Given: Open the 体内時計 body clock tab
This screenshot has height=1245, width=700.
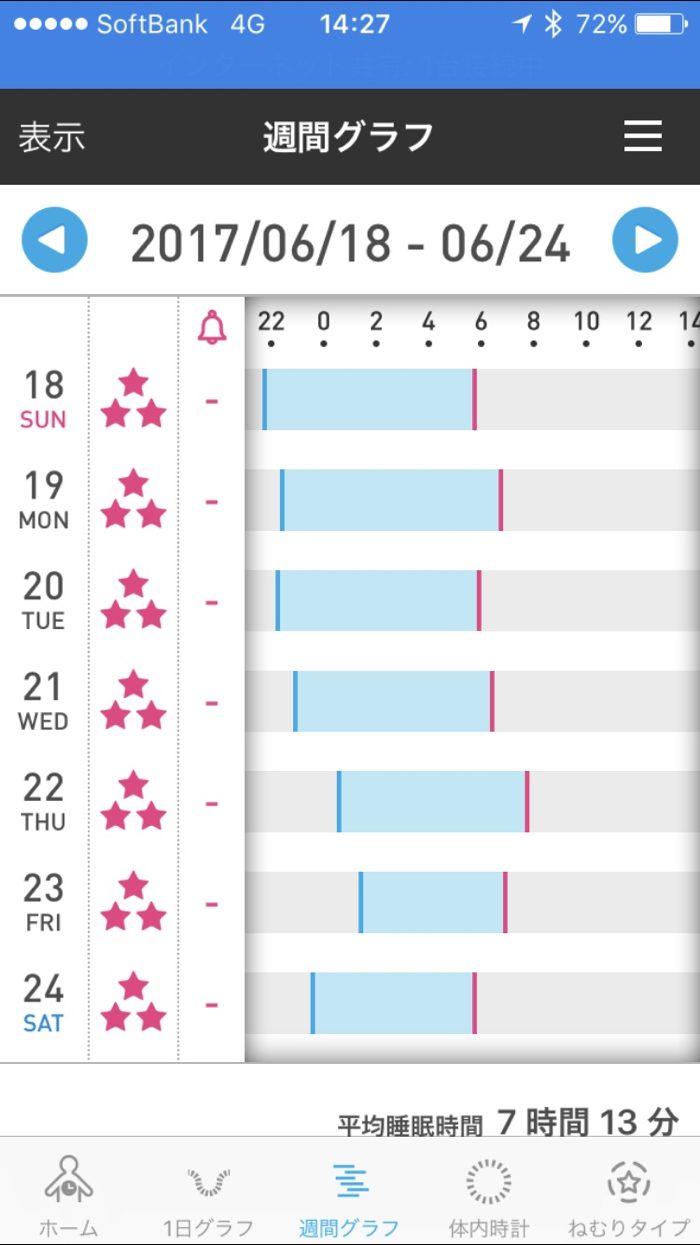Looking at the screenshot, I should tap(489, 1195).
